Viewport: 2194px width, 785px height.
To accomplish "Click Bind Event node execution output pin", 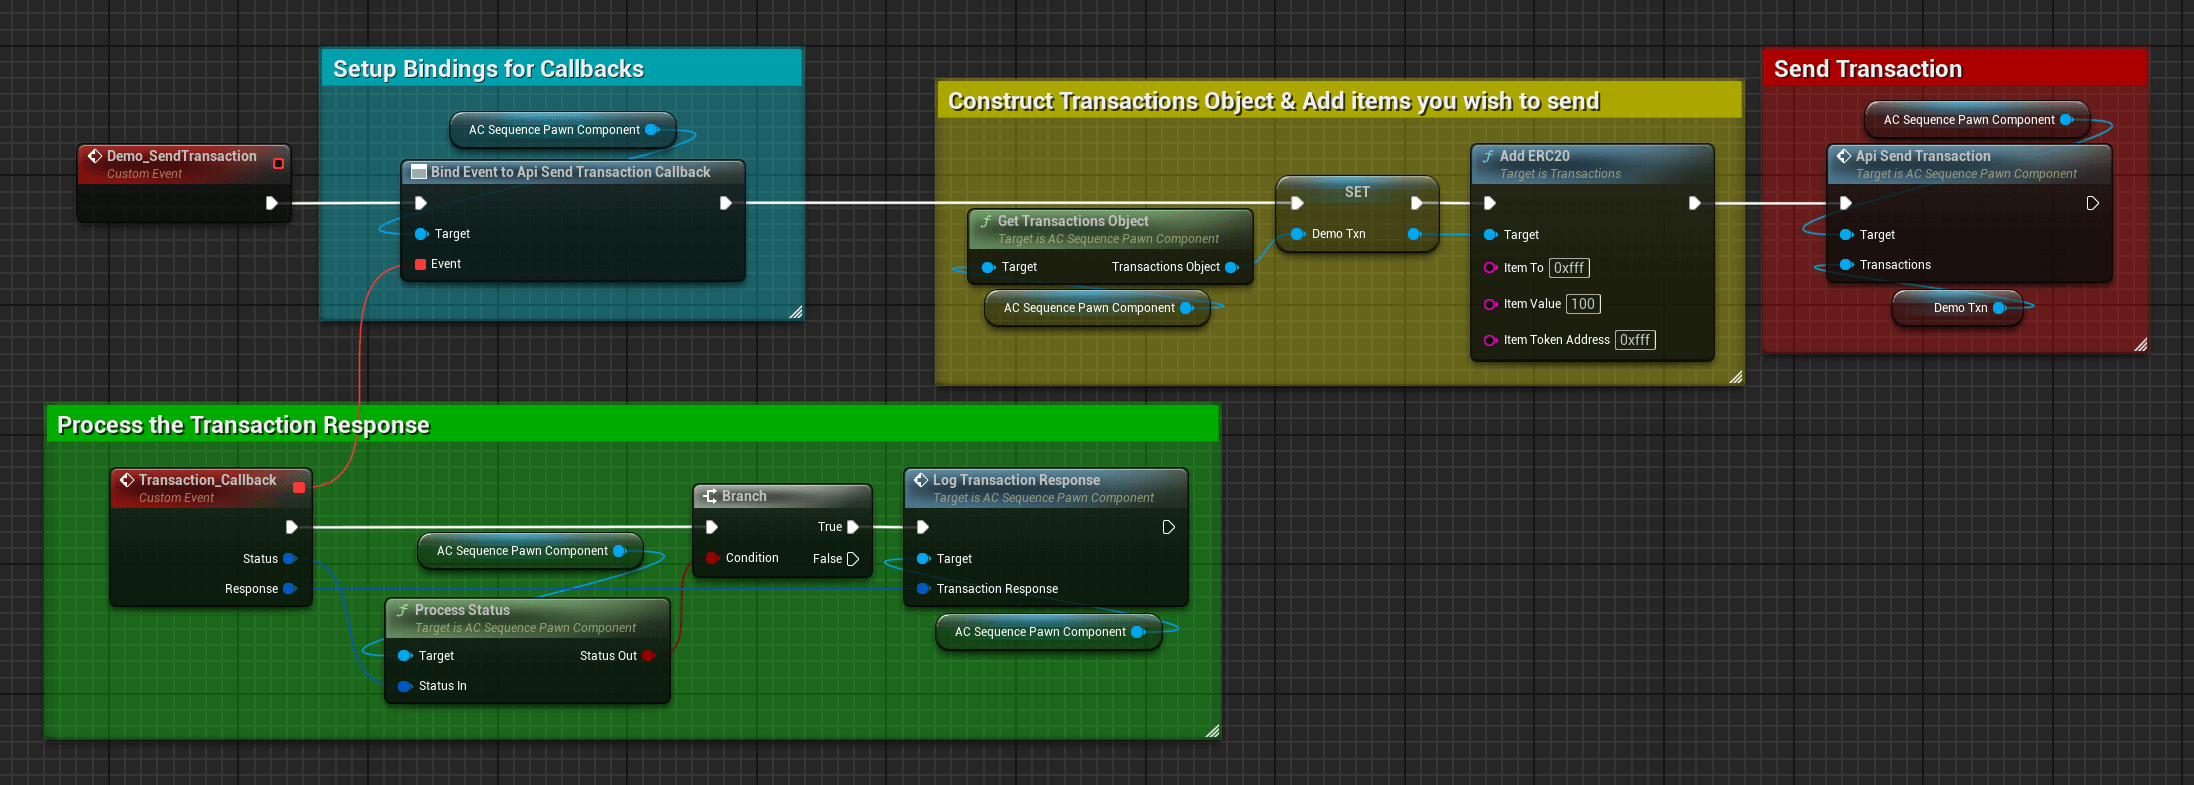I will 726,203.
